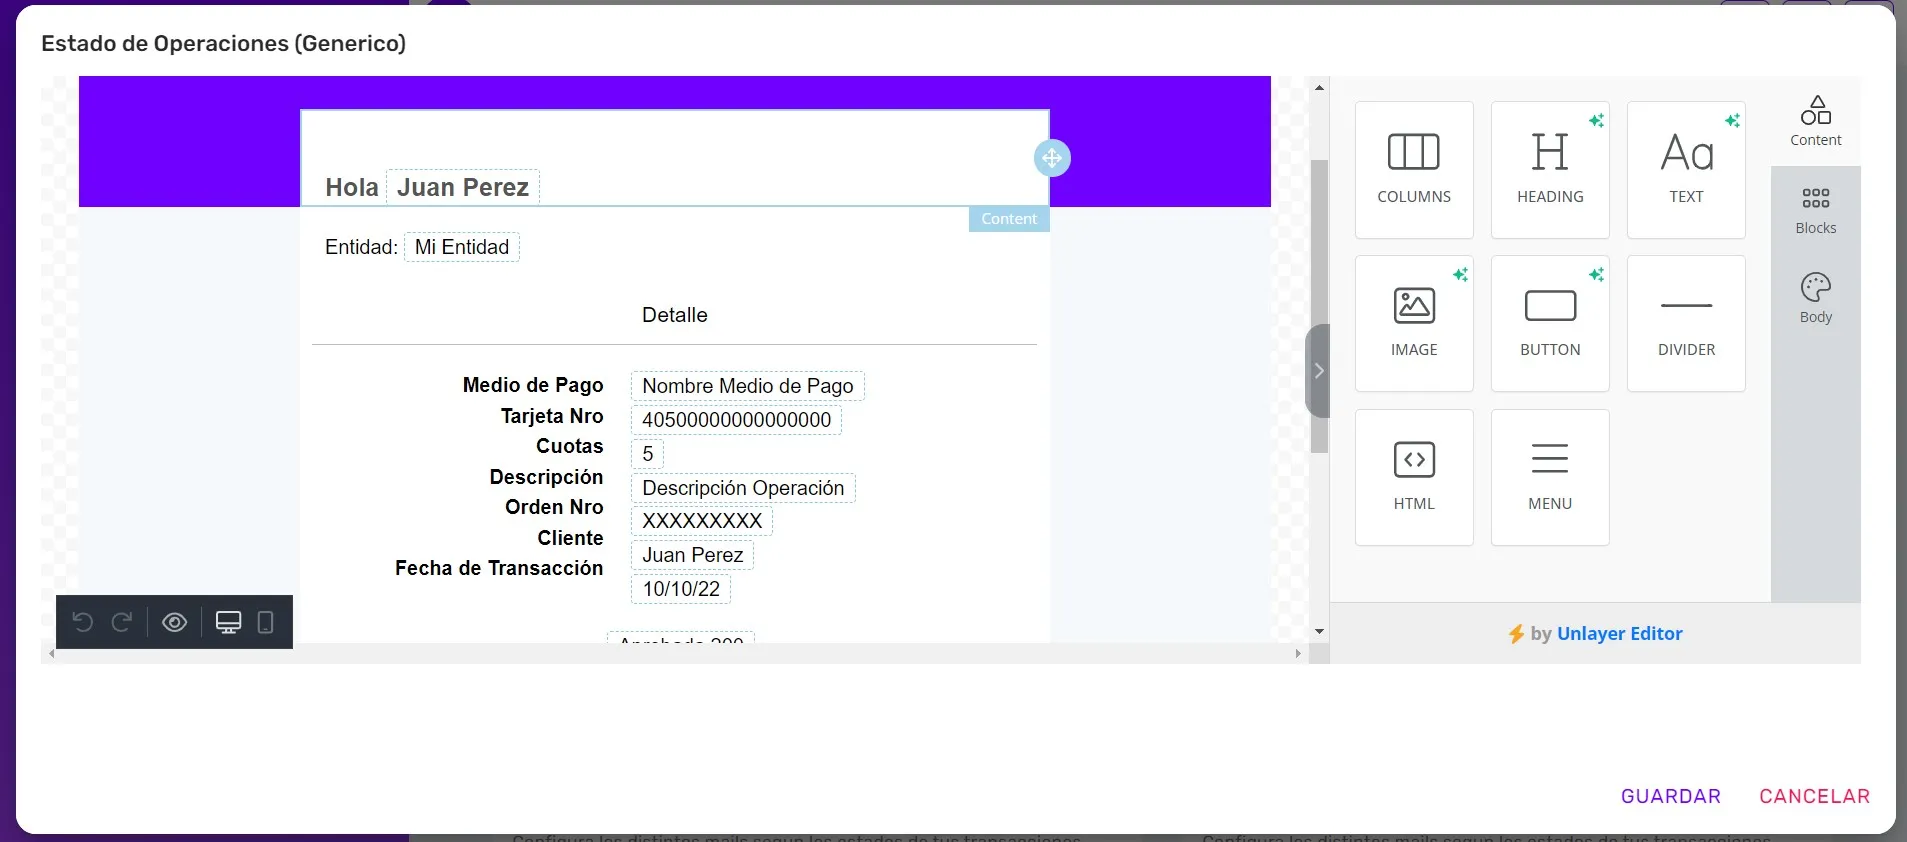Add a Text content block

coord(1686,169)
